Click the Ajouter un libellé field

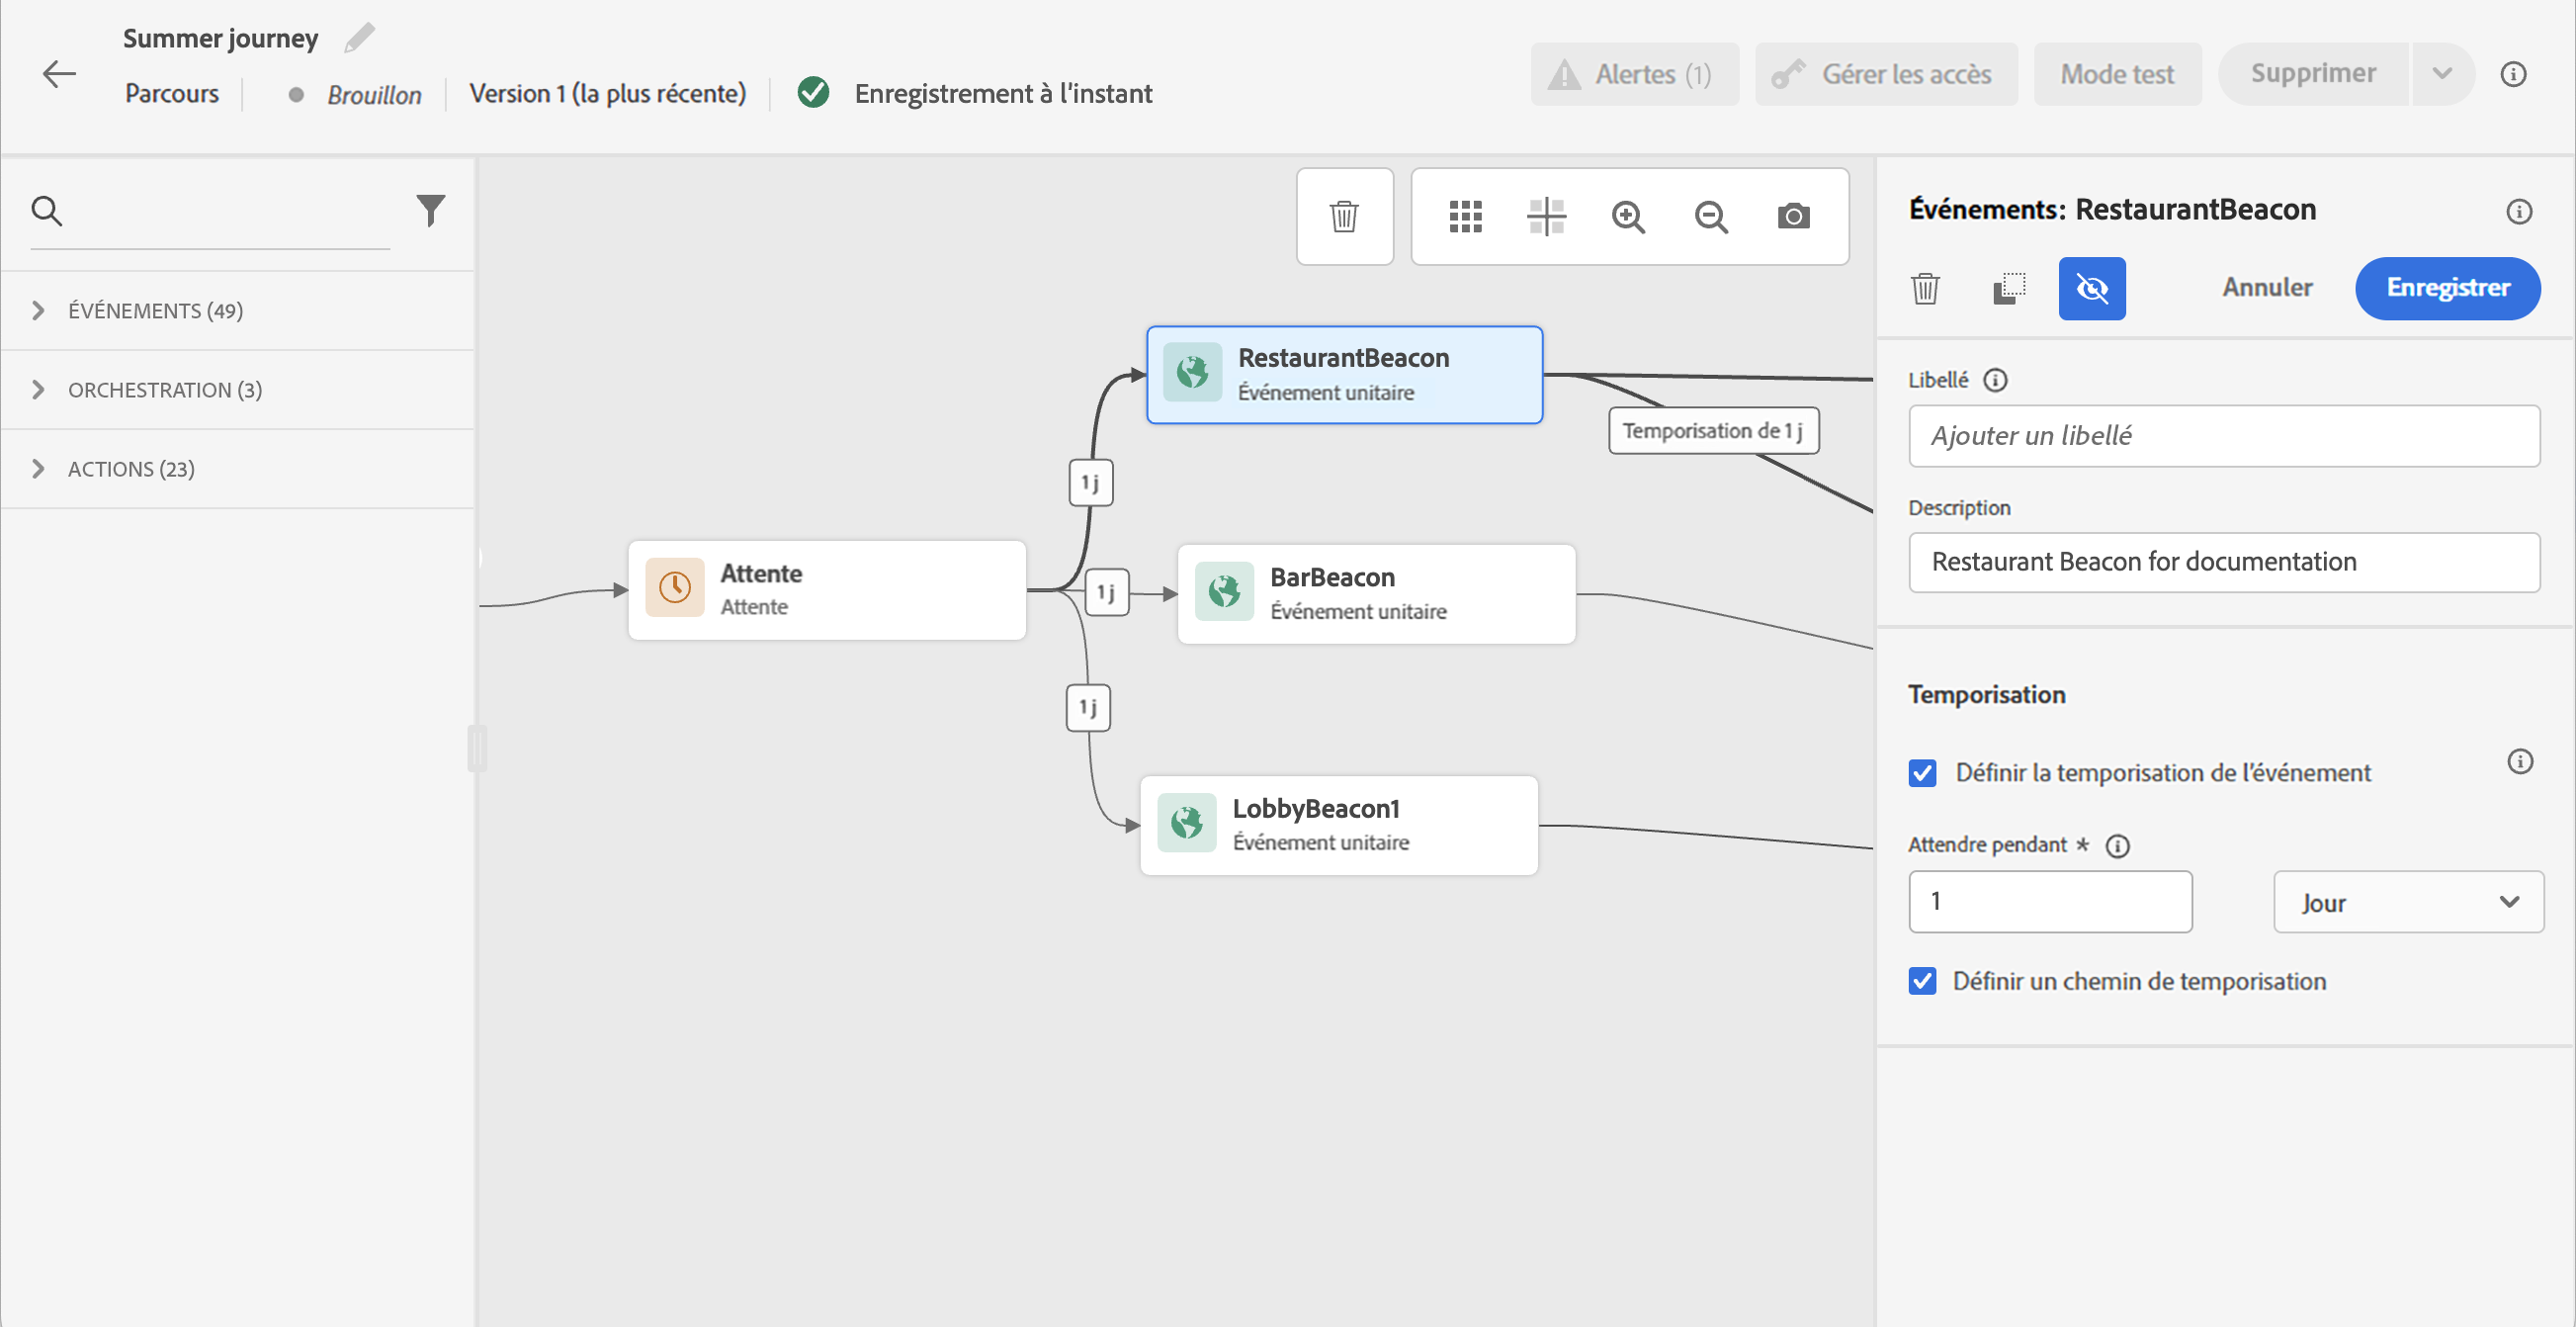tap(2223, 436)
